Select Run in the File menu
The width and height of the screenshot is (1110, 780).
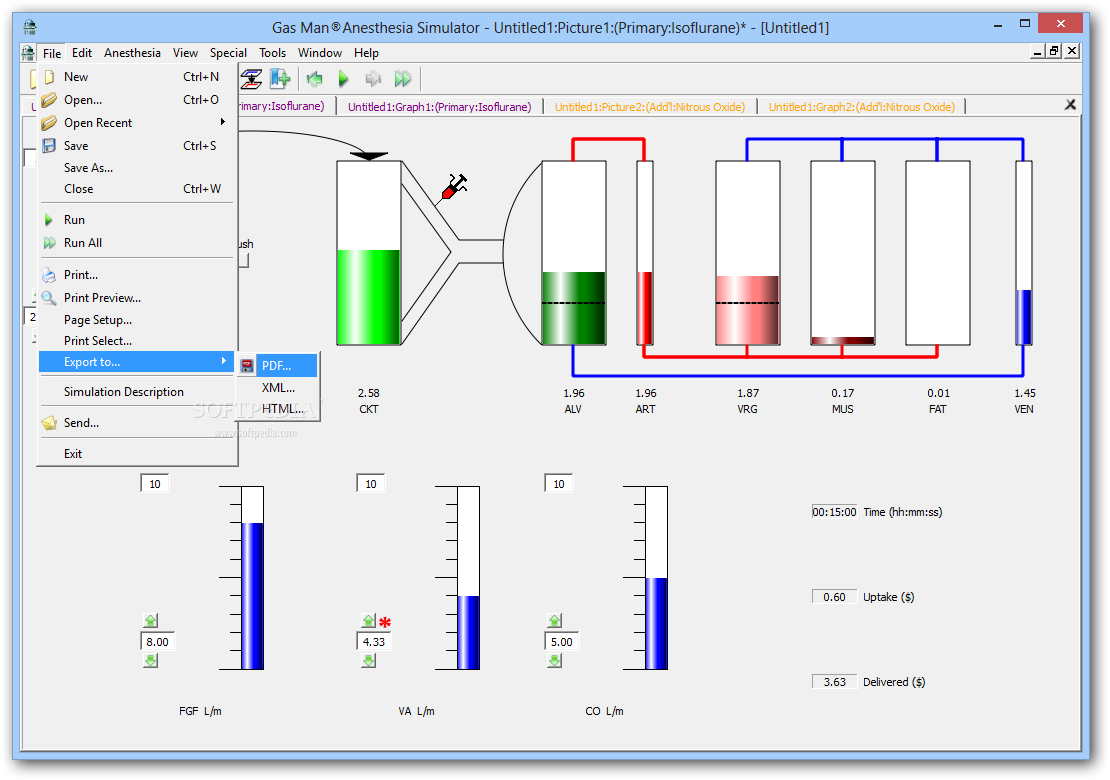click(x=137, y=220)
